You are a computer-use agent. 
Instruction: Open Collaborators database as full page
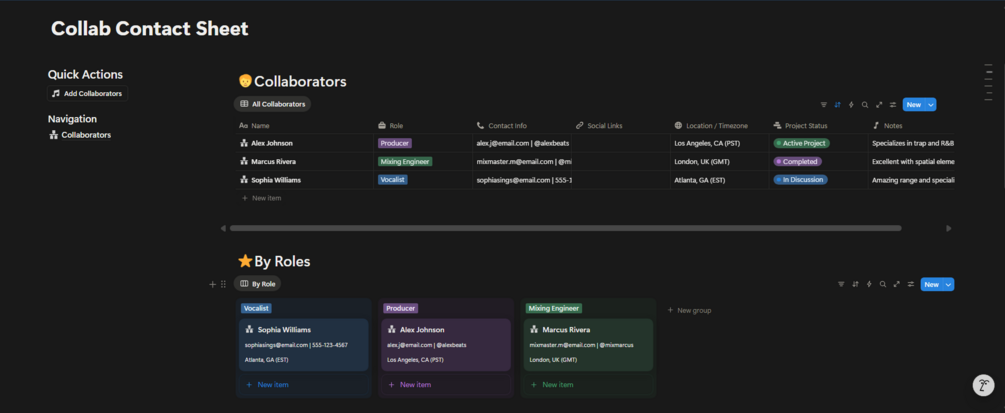click(x=879, y=104)
